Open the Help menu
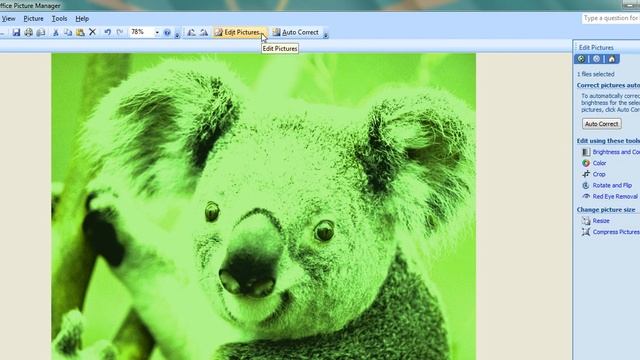Screen dimensions: 640x360 pos(82,19)
